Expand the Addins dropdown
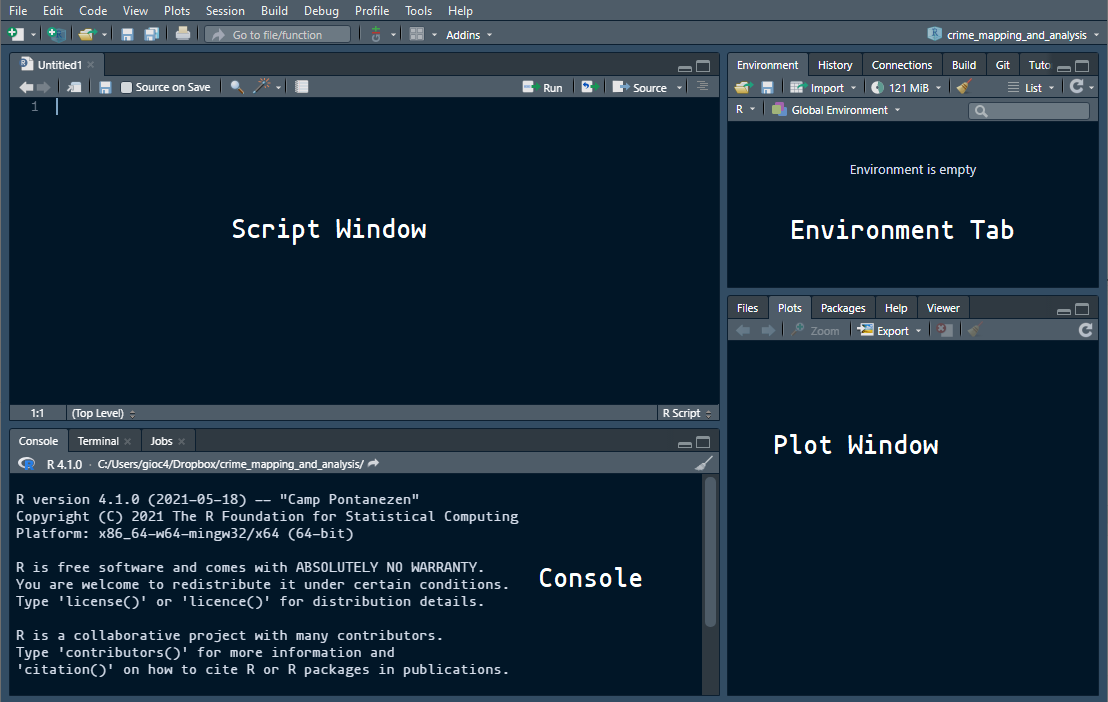Image resolution: width=1108 pixels, height=702 pixels. click(468, 35)
